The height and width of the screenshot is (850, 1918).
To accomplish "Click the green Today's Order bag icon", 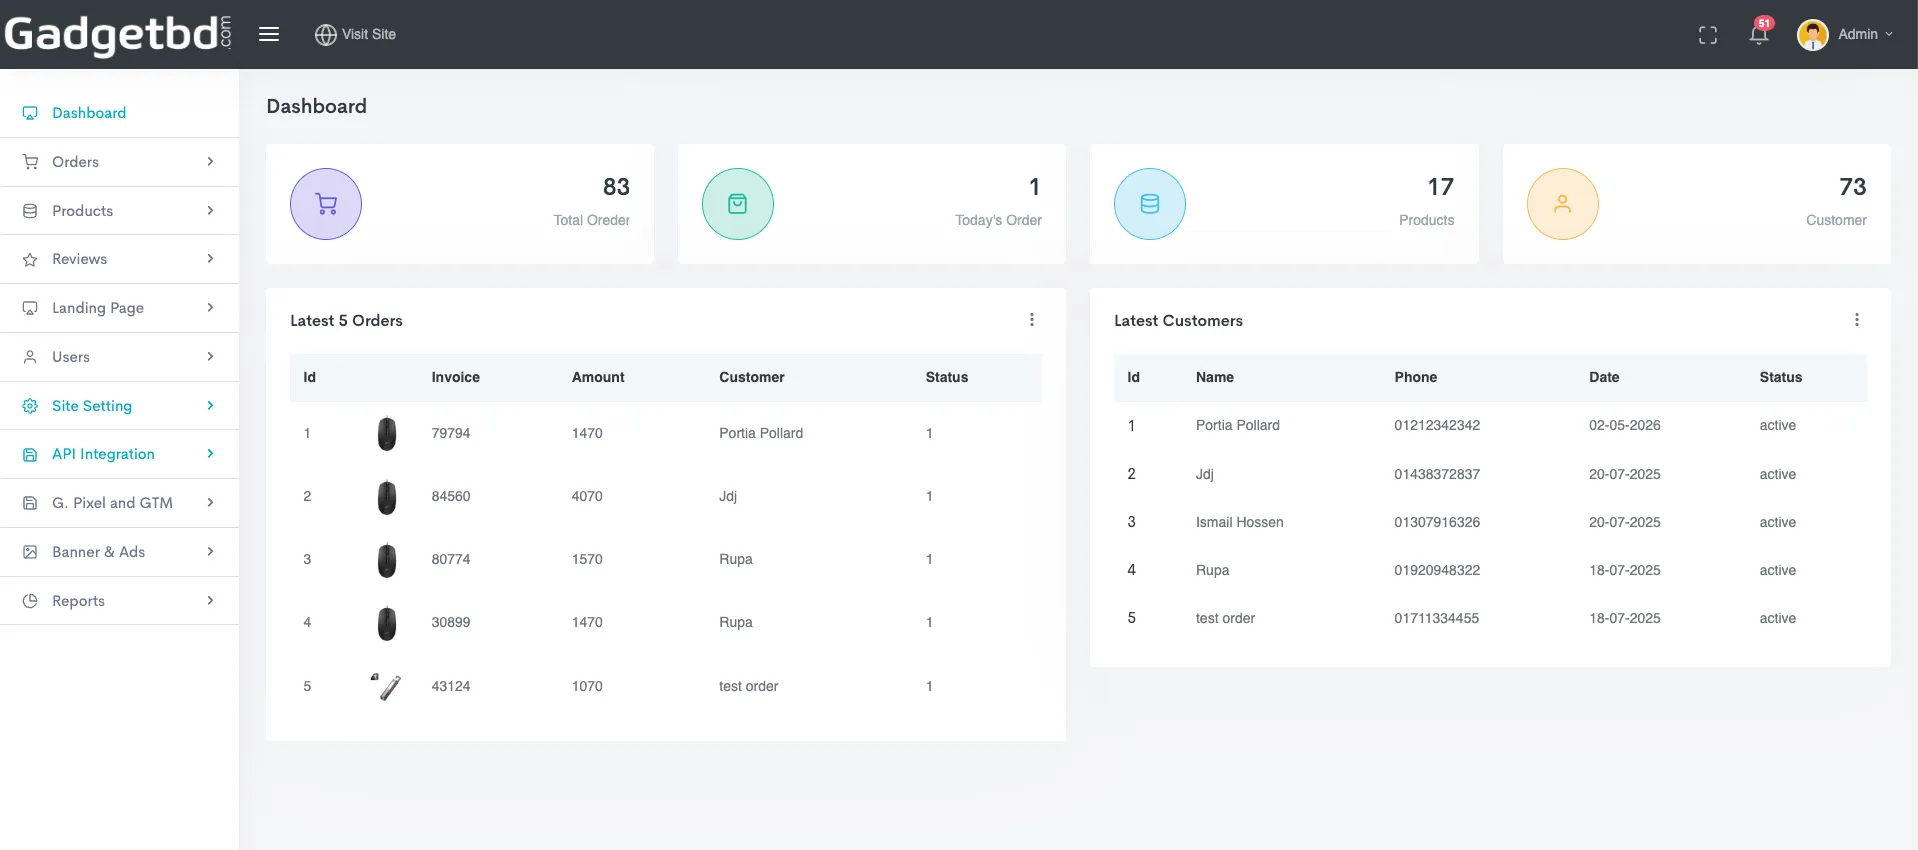I will (738, 204).
